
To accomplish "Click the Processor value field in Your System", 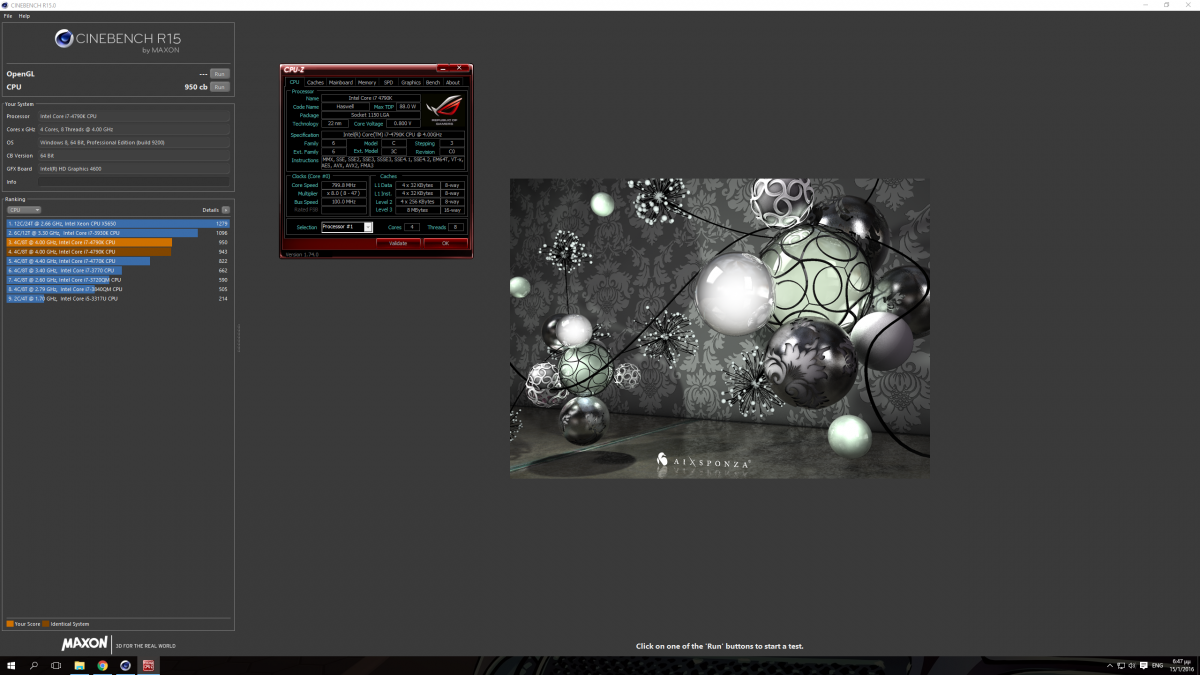I will point(134,116).
